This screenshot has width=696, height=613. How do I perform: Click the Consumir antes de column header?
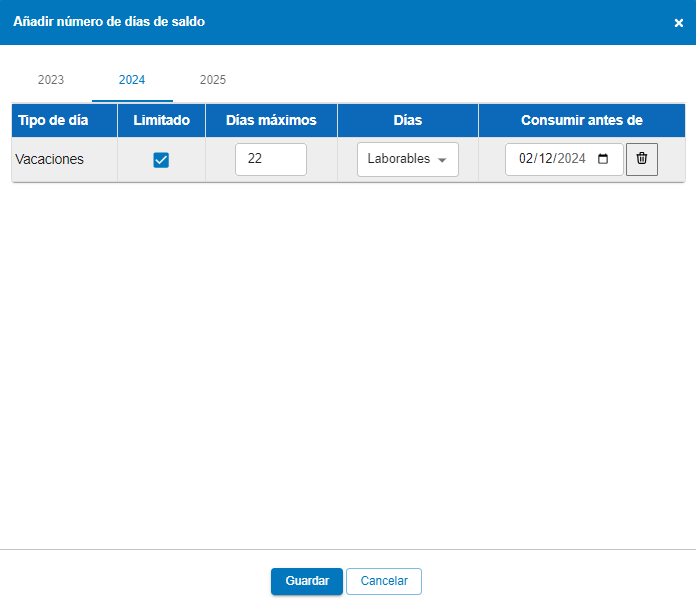tap(581, 120)
